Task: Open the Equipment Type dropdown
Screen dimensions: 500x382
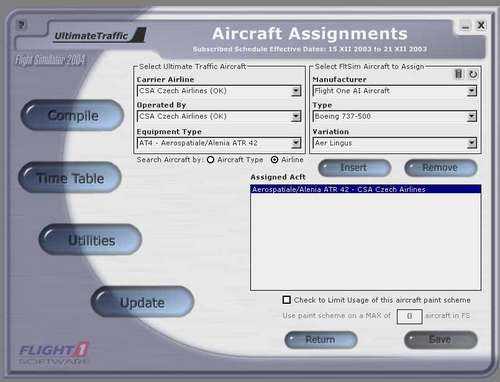Action: (296, 143)
